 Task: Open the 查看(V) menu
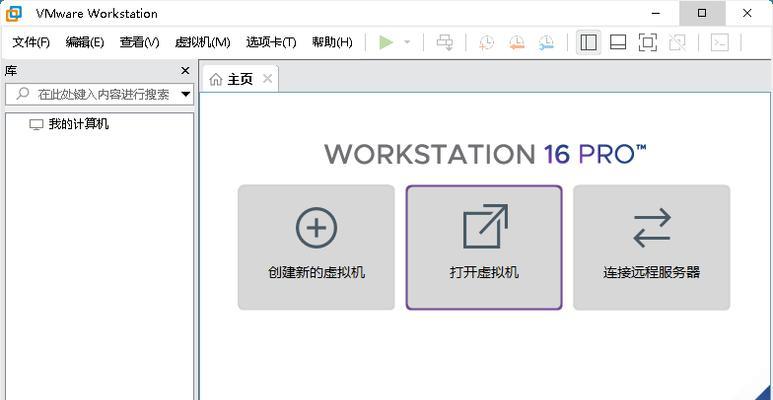pos(140,42)
